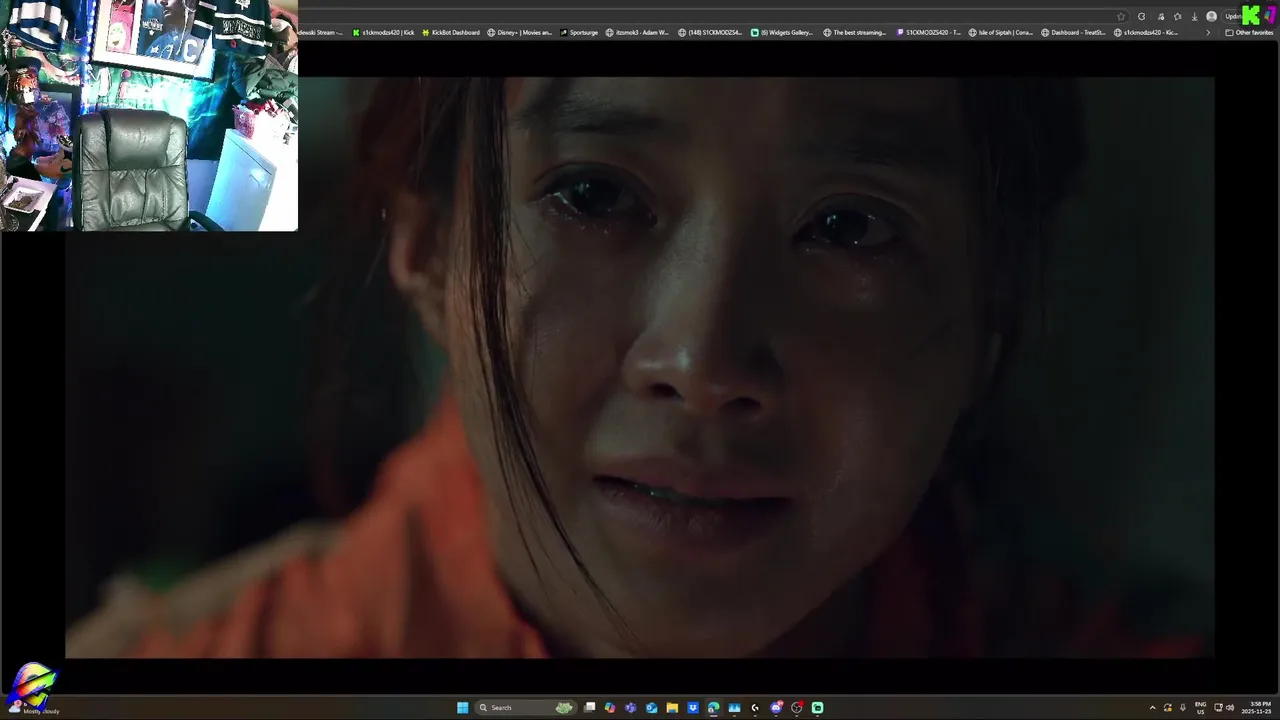Switch the ENG US input language
The image size is (1280, 720).
[x=1200, y=708]
